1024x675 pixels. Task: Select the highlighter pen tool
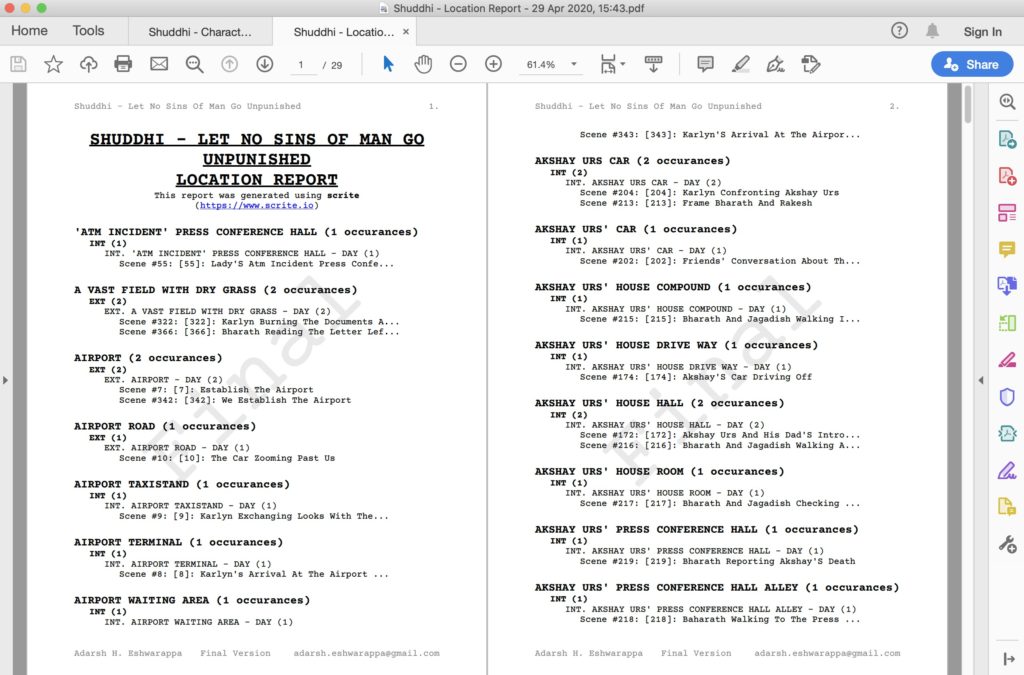pyautogui.click(x=741, y=64)
